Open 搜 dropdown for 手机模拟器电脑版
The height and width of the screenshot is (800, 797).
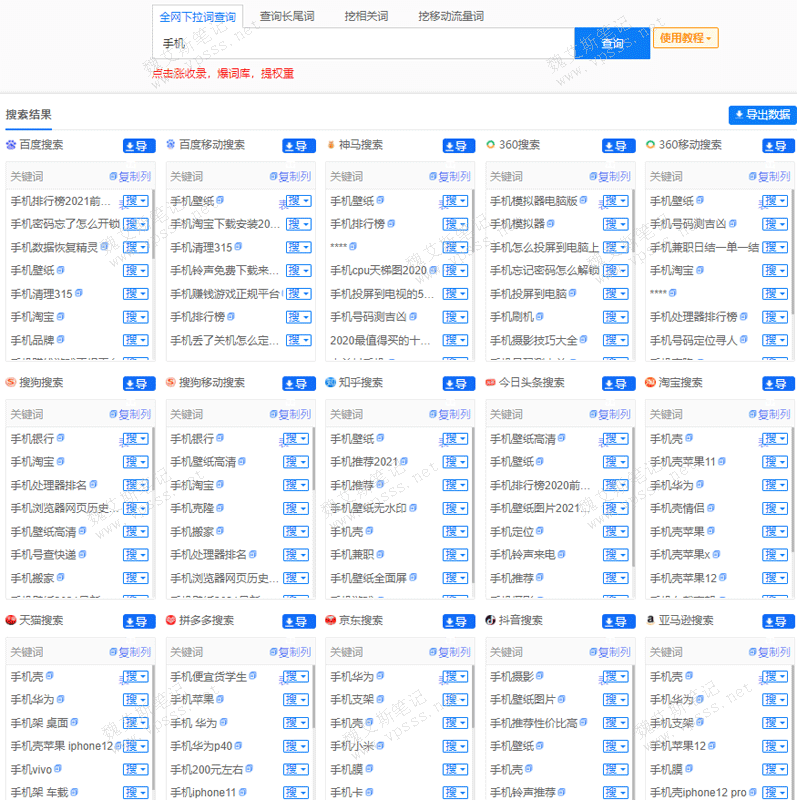(616, 201)
